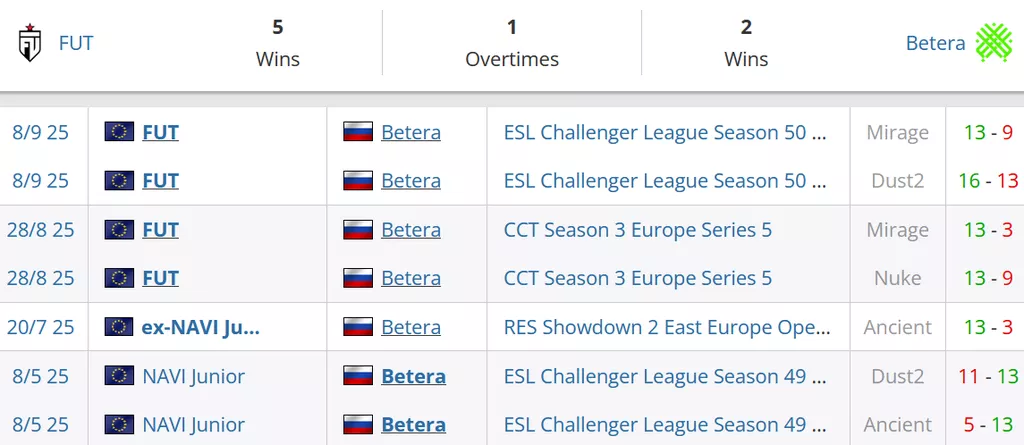The height and width of the screenshot is (445, 1024).
Task: Click Russian flag in 28/8 Nuke row
Action: (x=358, y=278)
